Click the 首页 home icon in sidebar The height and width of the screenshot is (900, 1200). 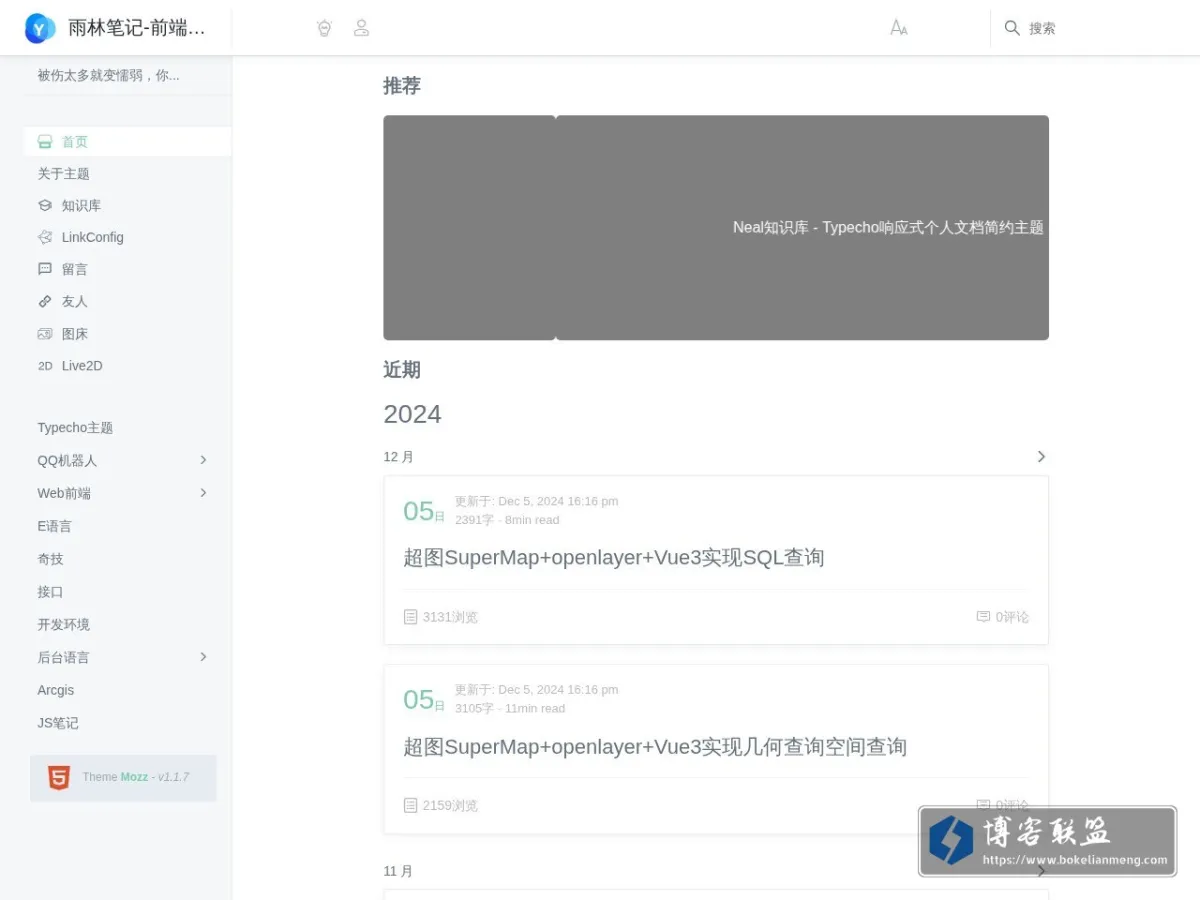point(45,142)
